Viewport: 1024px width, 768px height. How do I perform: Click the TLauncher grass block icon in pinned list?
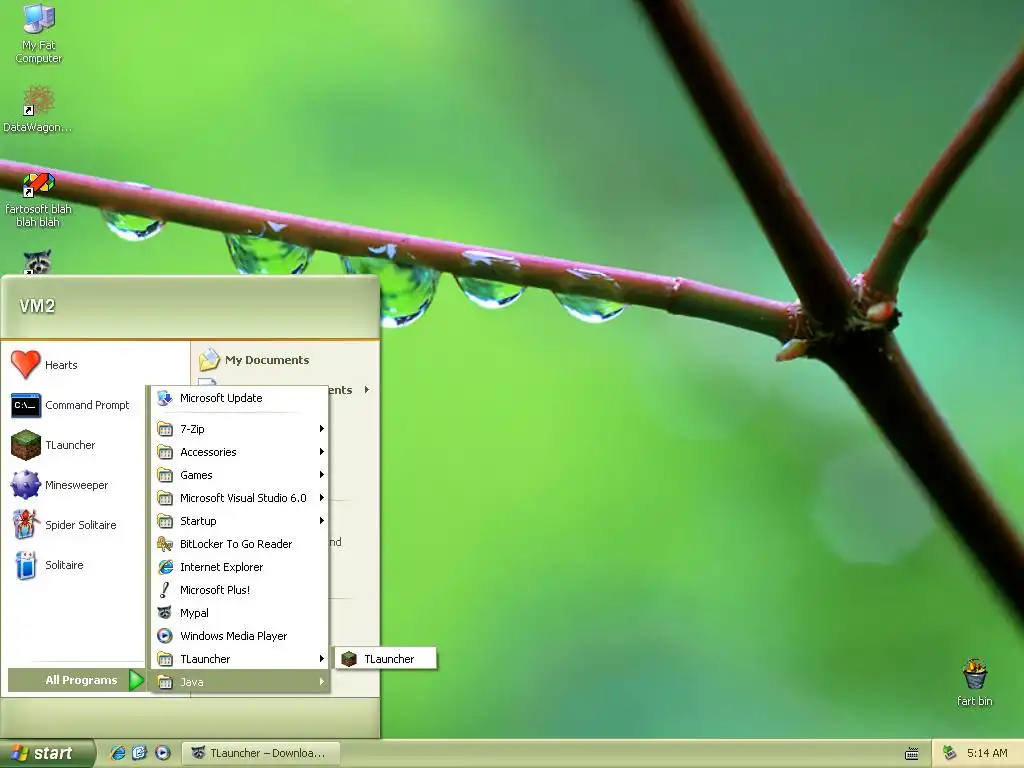(x=25, y=445)
